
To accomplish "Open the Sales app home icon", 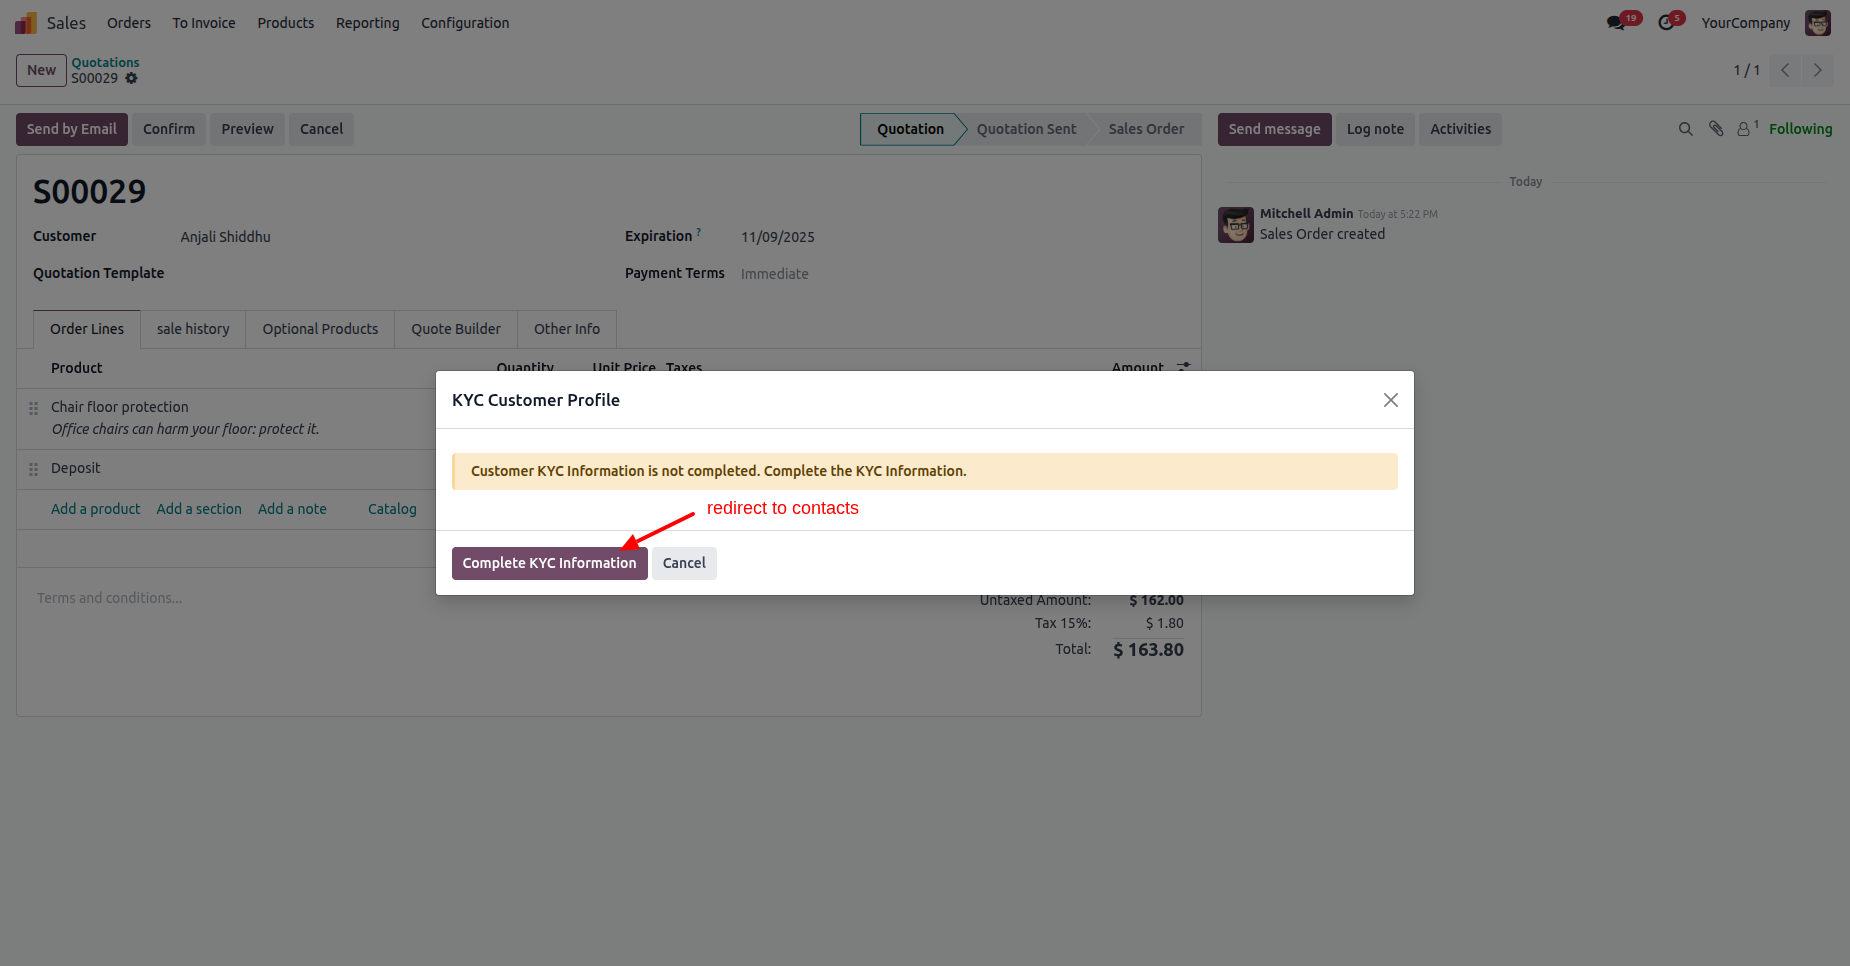I will (x=26, y=23).
